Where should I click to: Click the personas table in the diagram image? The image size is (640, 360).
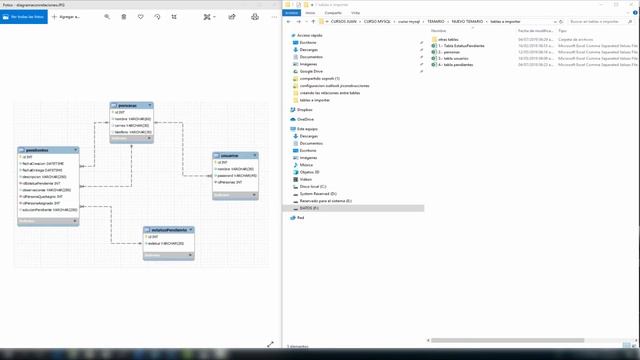(x=131, y=122)
